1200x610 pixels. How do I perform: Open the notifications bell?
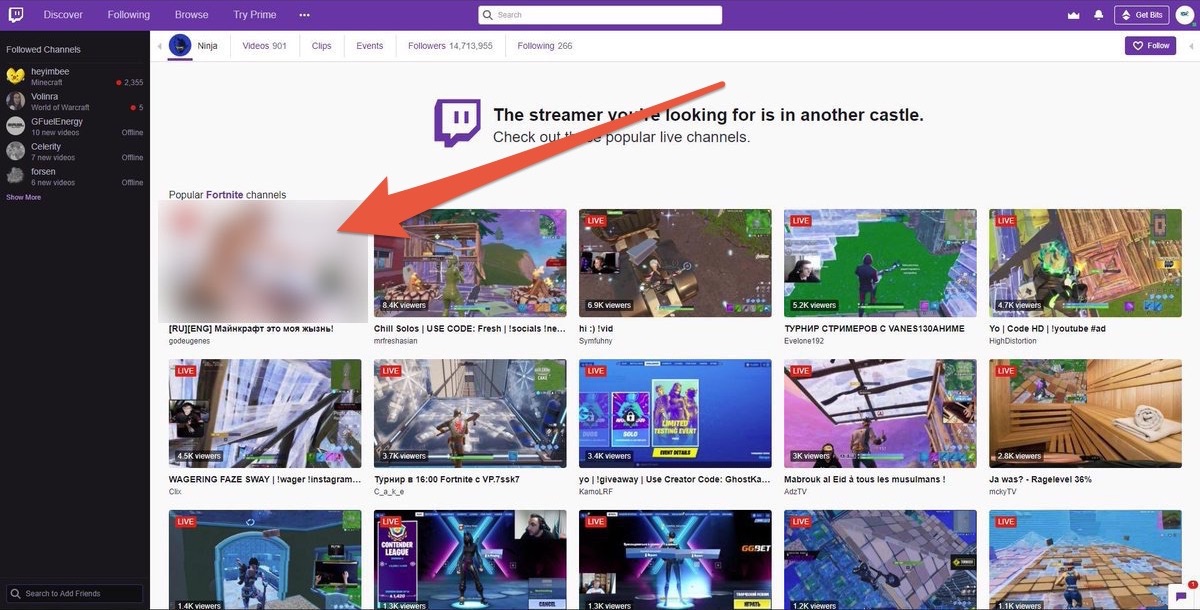(x=1099, y=15)
